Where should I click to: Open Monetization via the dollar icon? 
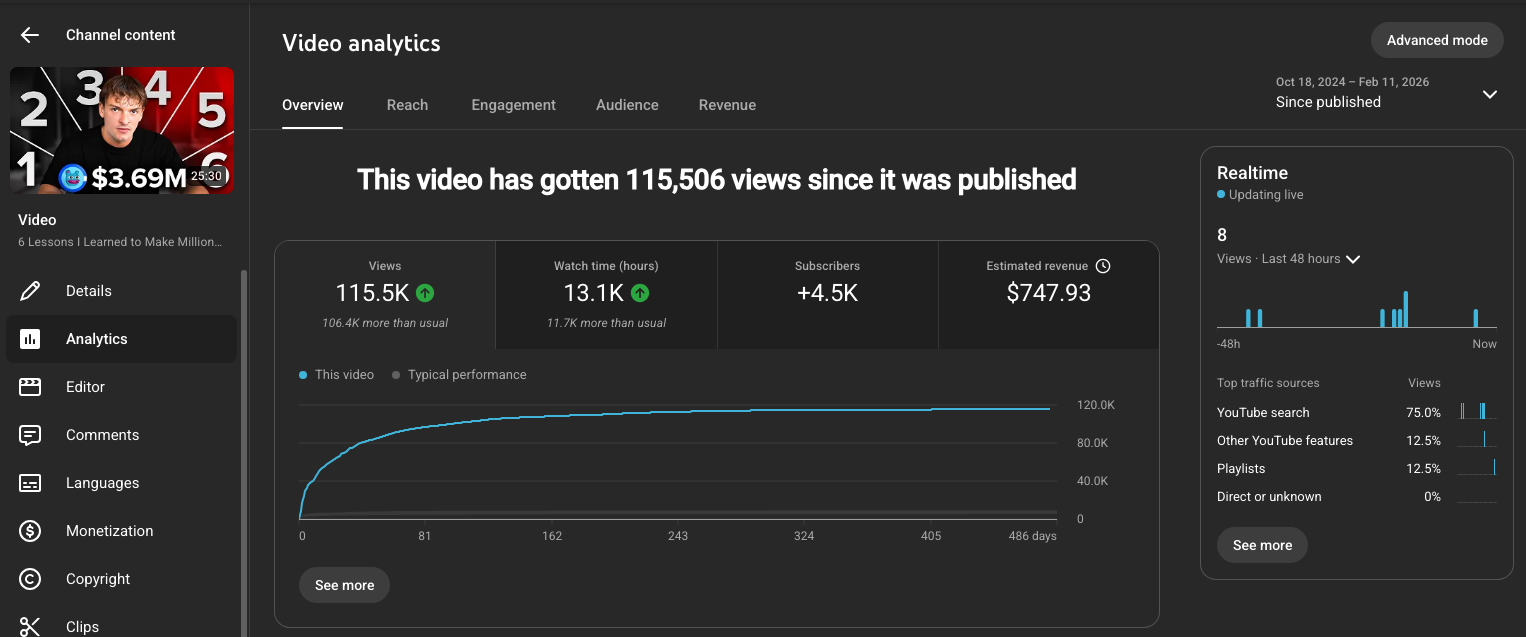(30, 530)
